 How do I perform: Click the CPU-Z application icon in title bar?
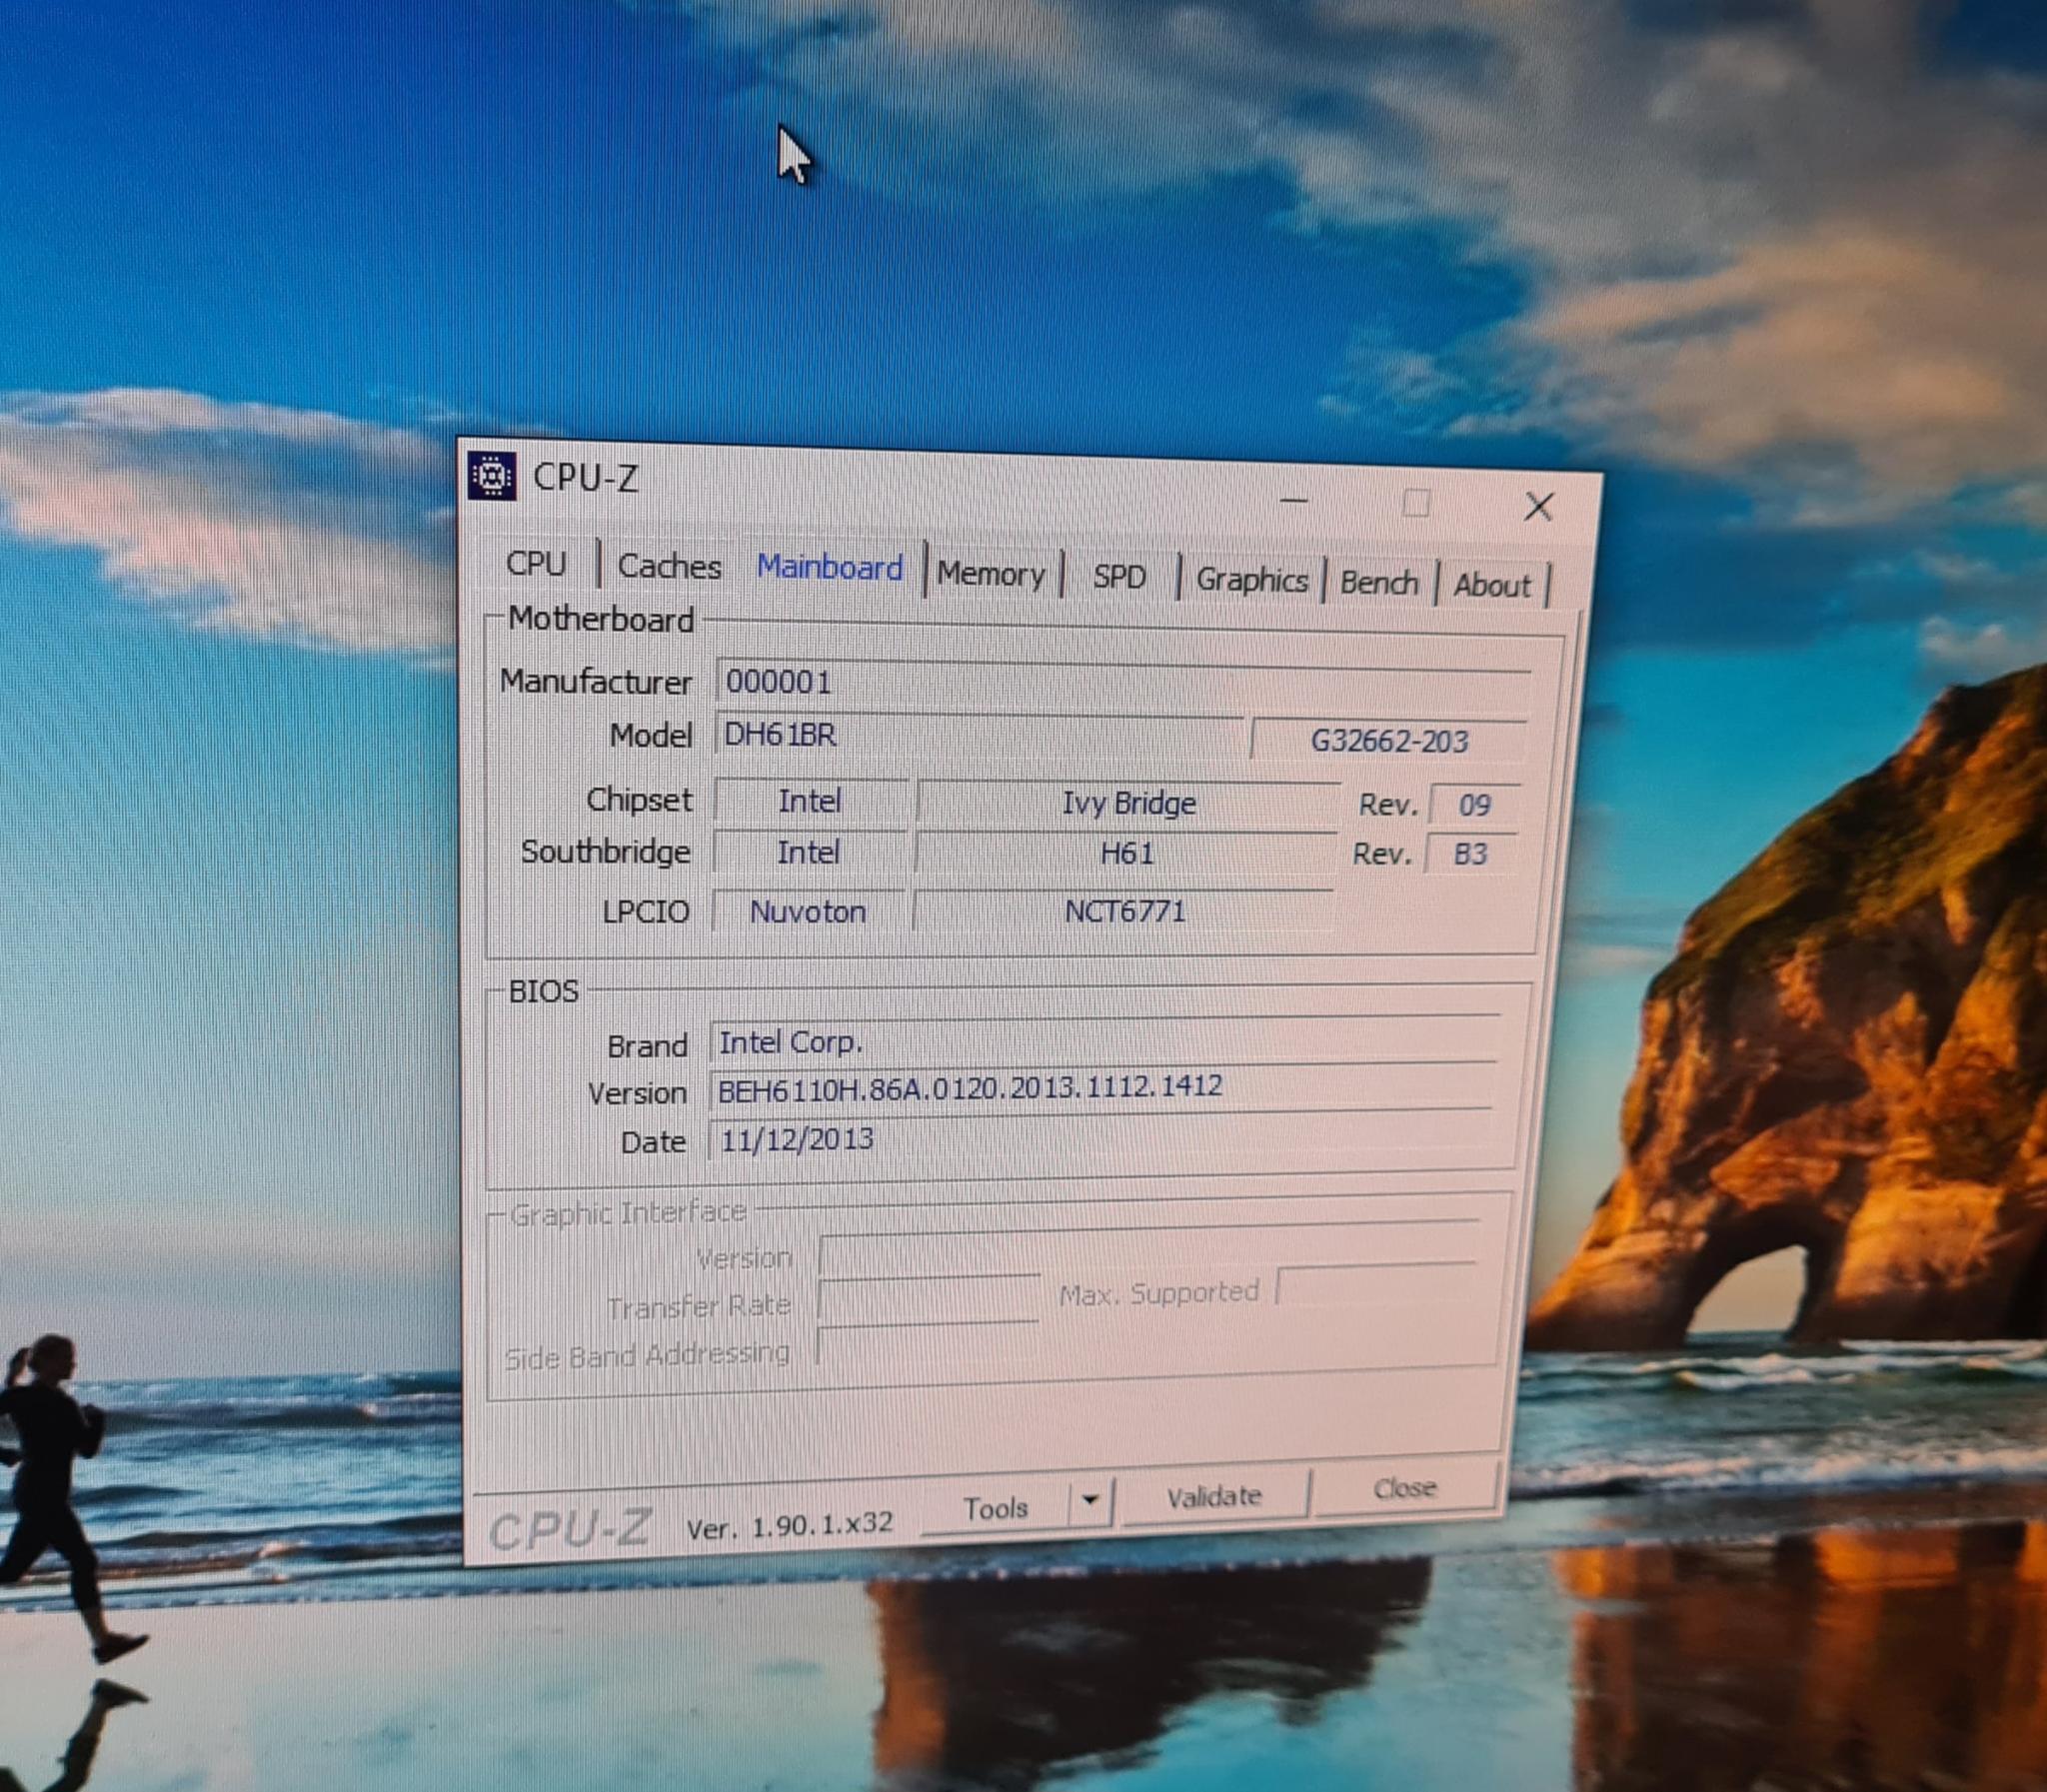[x=492, y=476]
